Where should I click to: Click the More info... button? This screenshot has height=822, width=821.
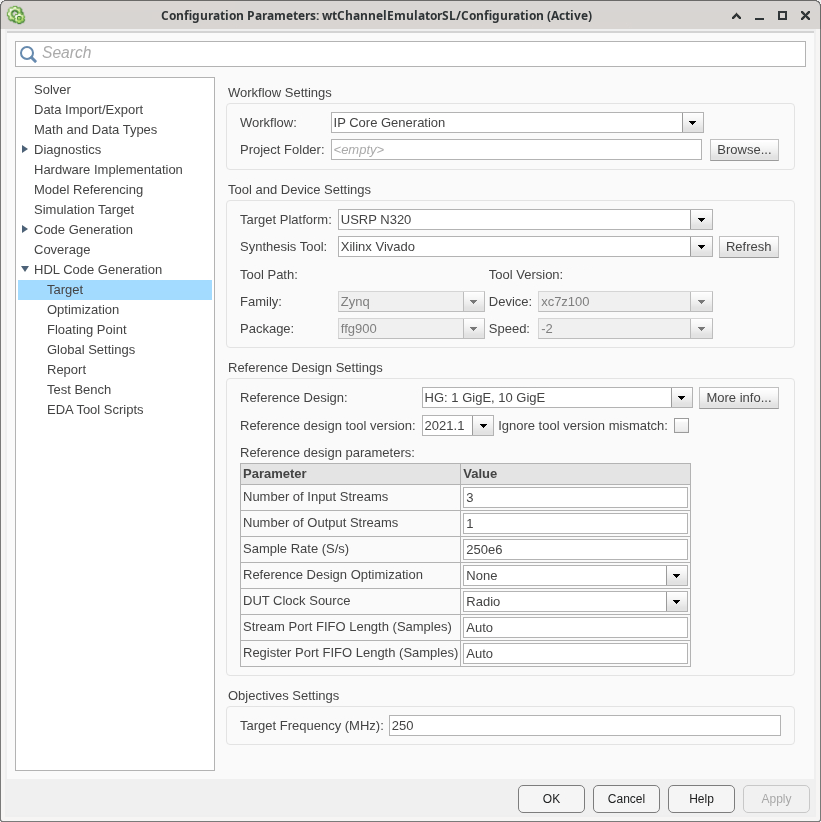739,398
